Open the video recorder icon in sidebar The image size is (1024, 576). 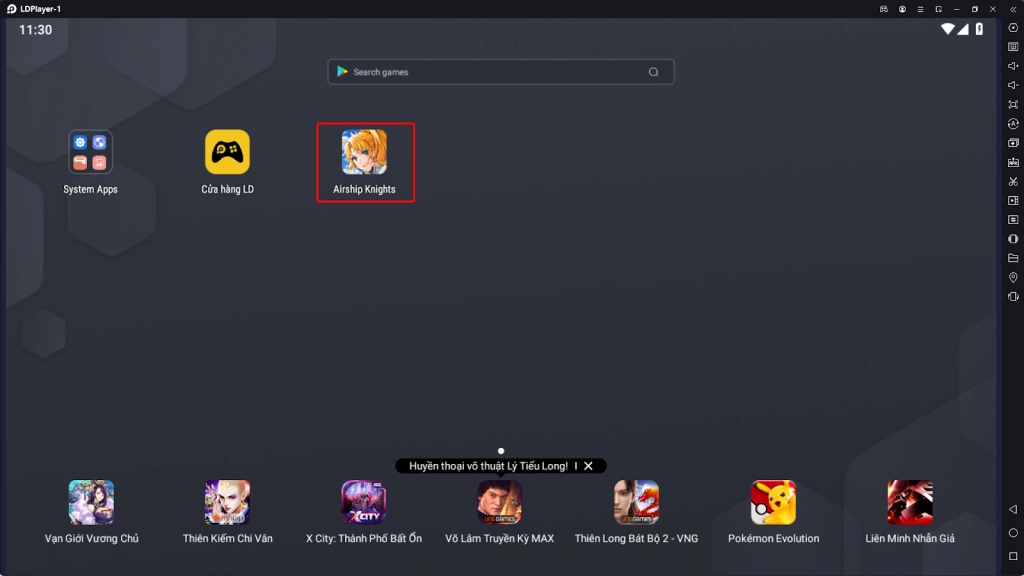tap(1013, 200)
